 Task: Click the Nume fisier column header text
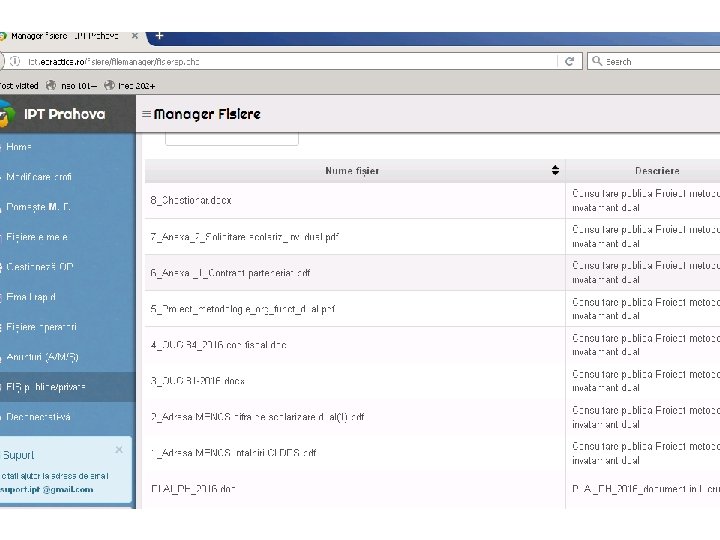352,171
